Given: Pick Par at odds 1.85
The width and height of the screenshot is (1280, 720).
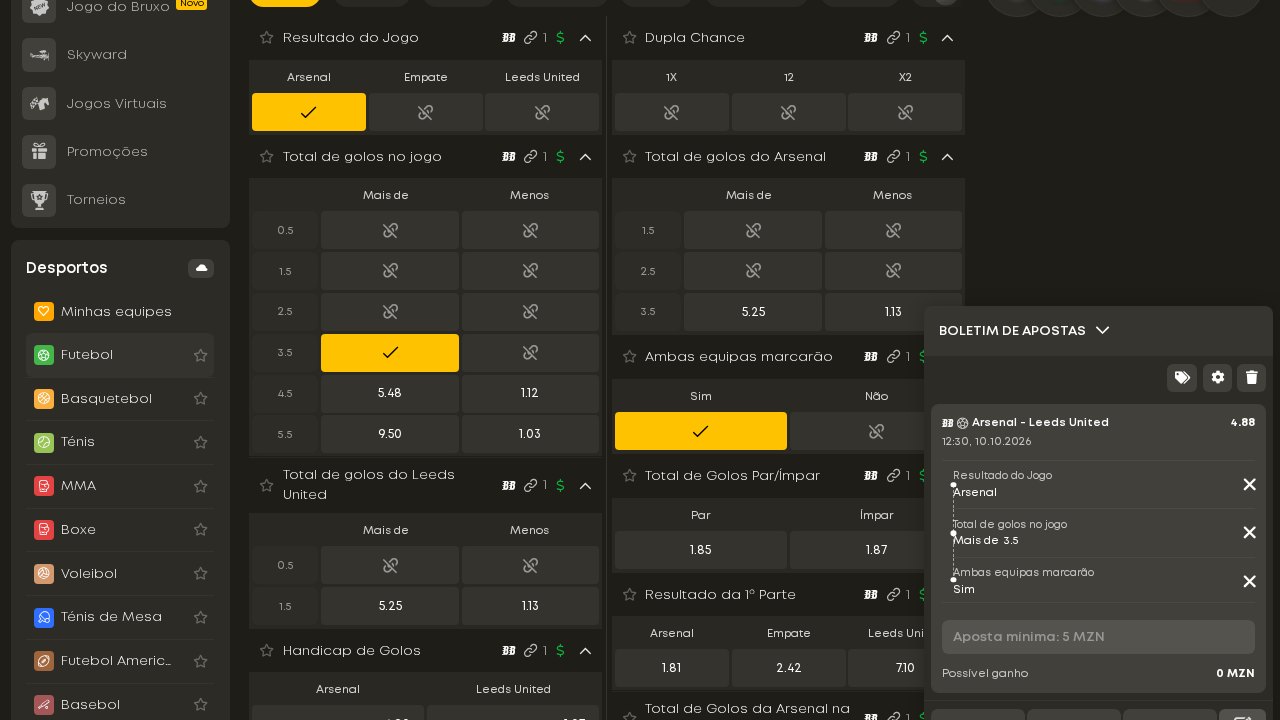Looking at the screenshot, I should tap(700, 550).
